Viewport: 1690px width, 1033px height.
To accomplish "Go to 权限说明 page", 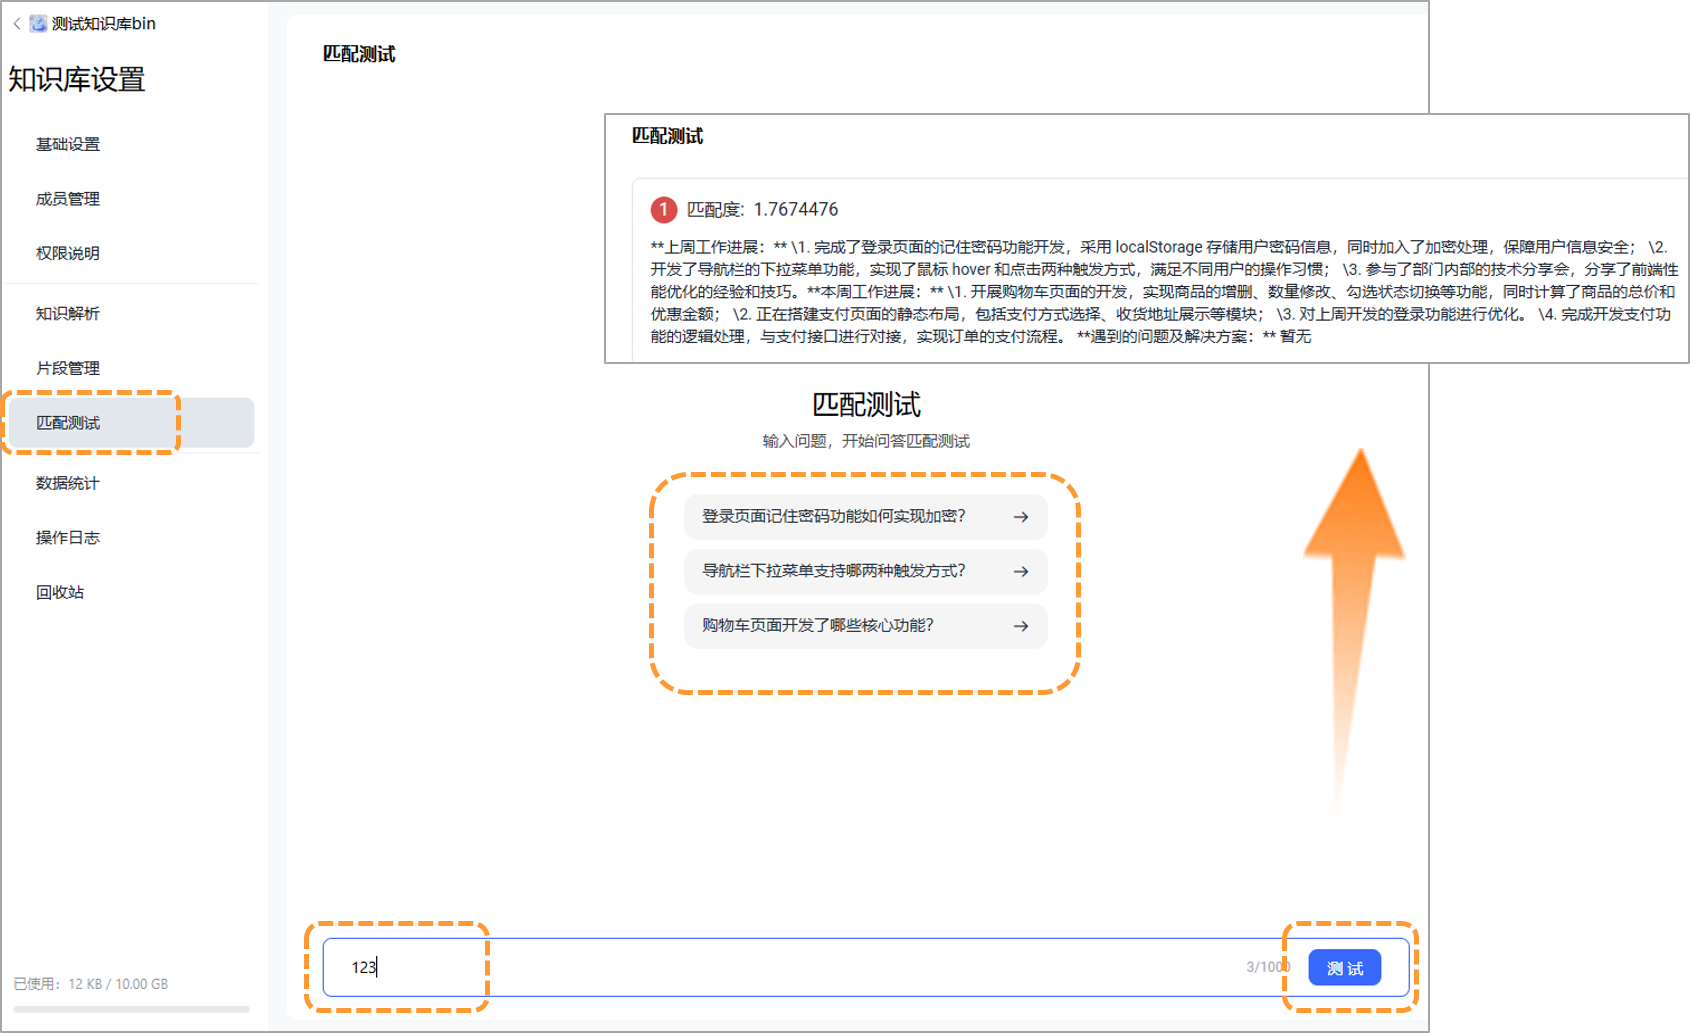I will [x=68, y=254].
